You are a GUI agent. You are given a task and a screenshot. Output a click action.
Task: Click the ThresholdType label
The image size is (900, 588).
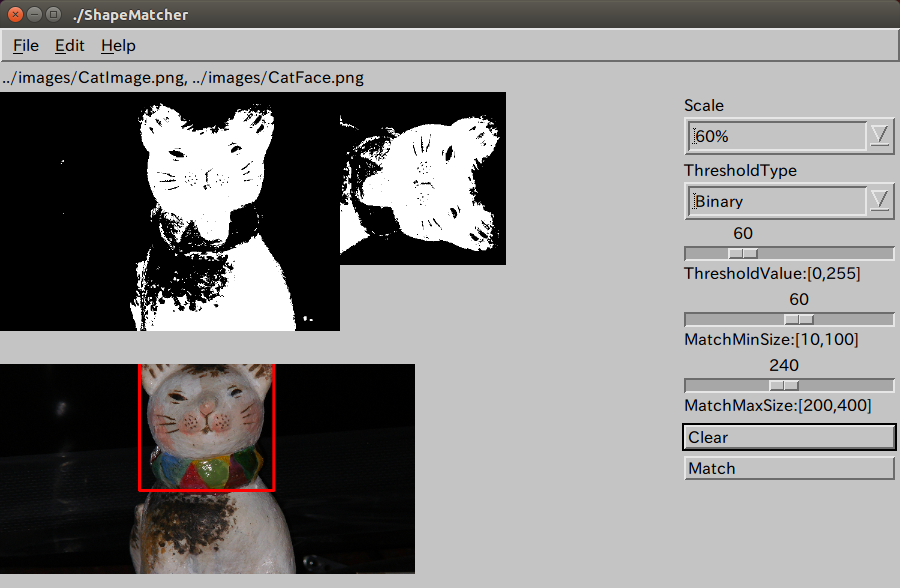pyautogui.click(x=740, y=171)
